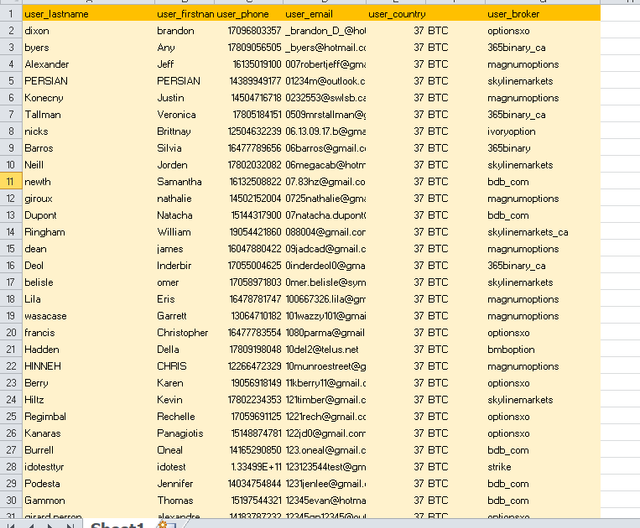640x528 pixels.
Task: Click email cell starting 09jadcad@gmail
Action: point(325,248)
